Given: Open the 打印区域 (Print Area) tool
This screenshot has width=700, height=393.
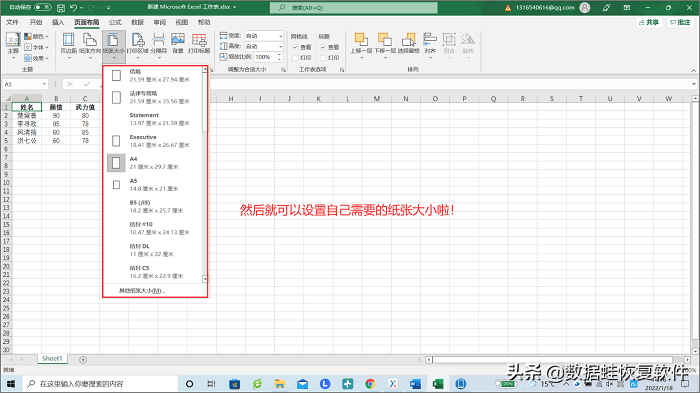Looking at the screenshot, I should point(138,46).
